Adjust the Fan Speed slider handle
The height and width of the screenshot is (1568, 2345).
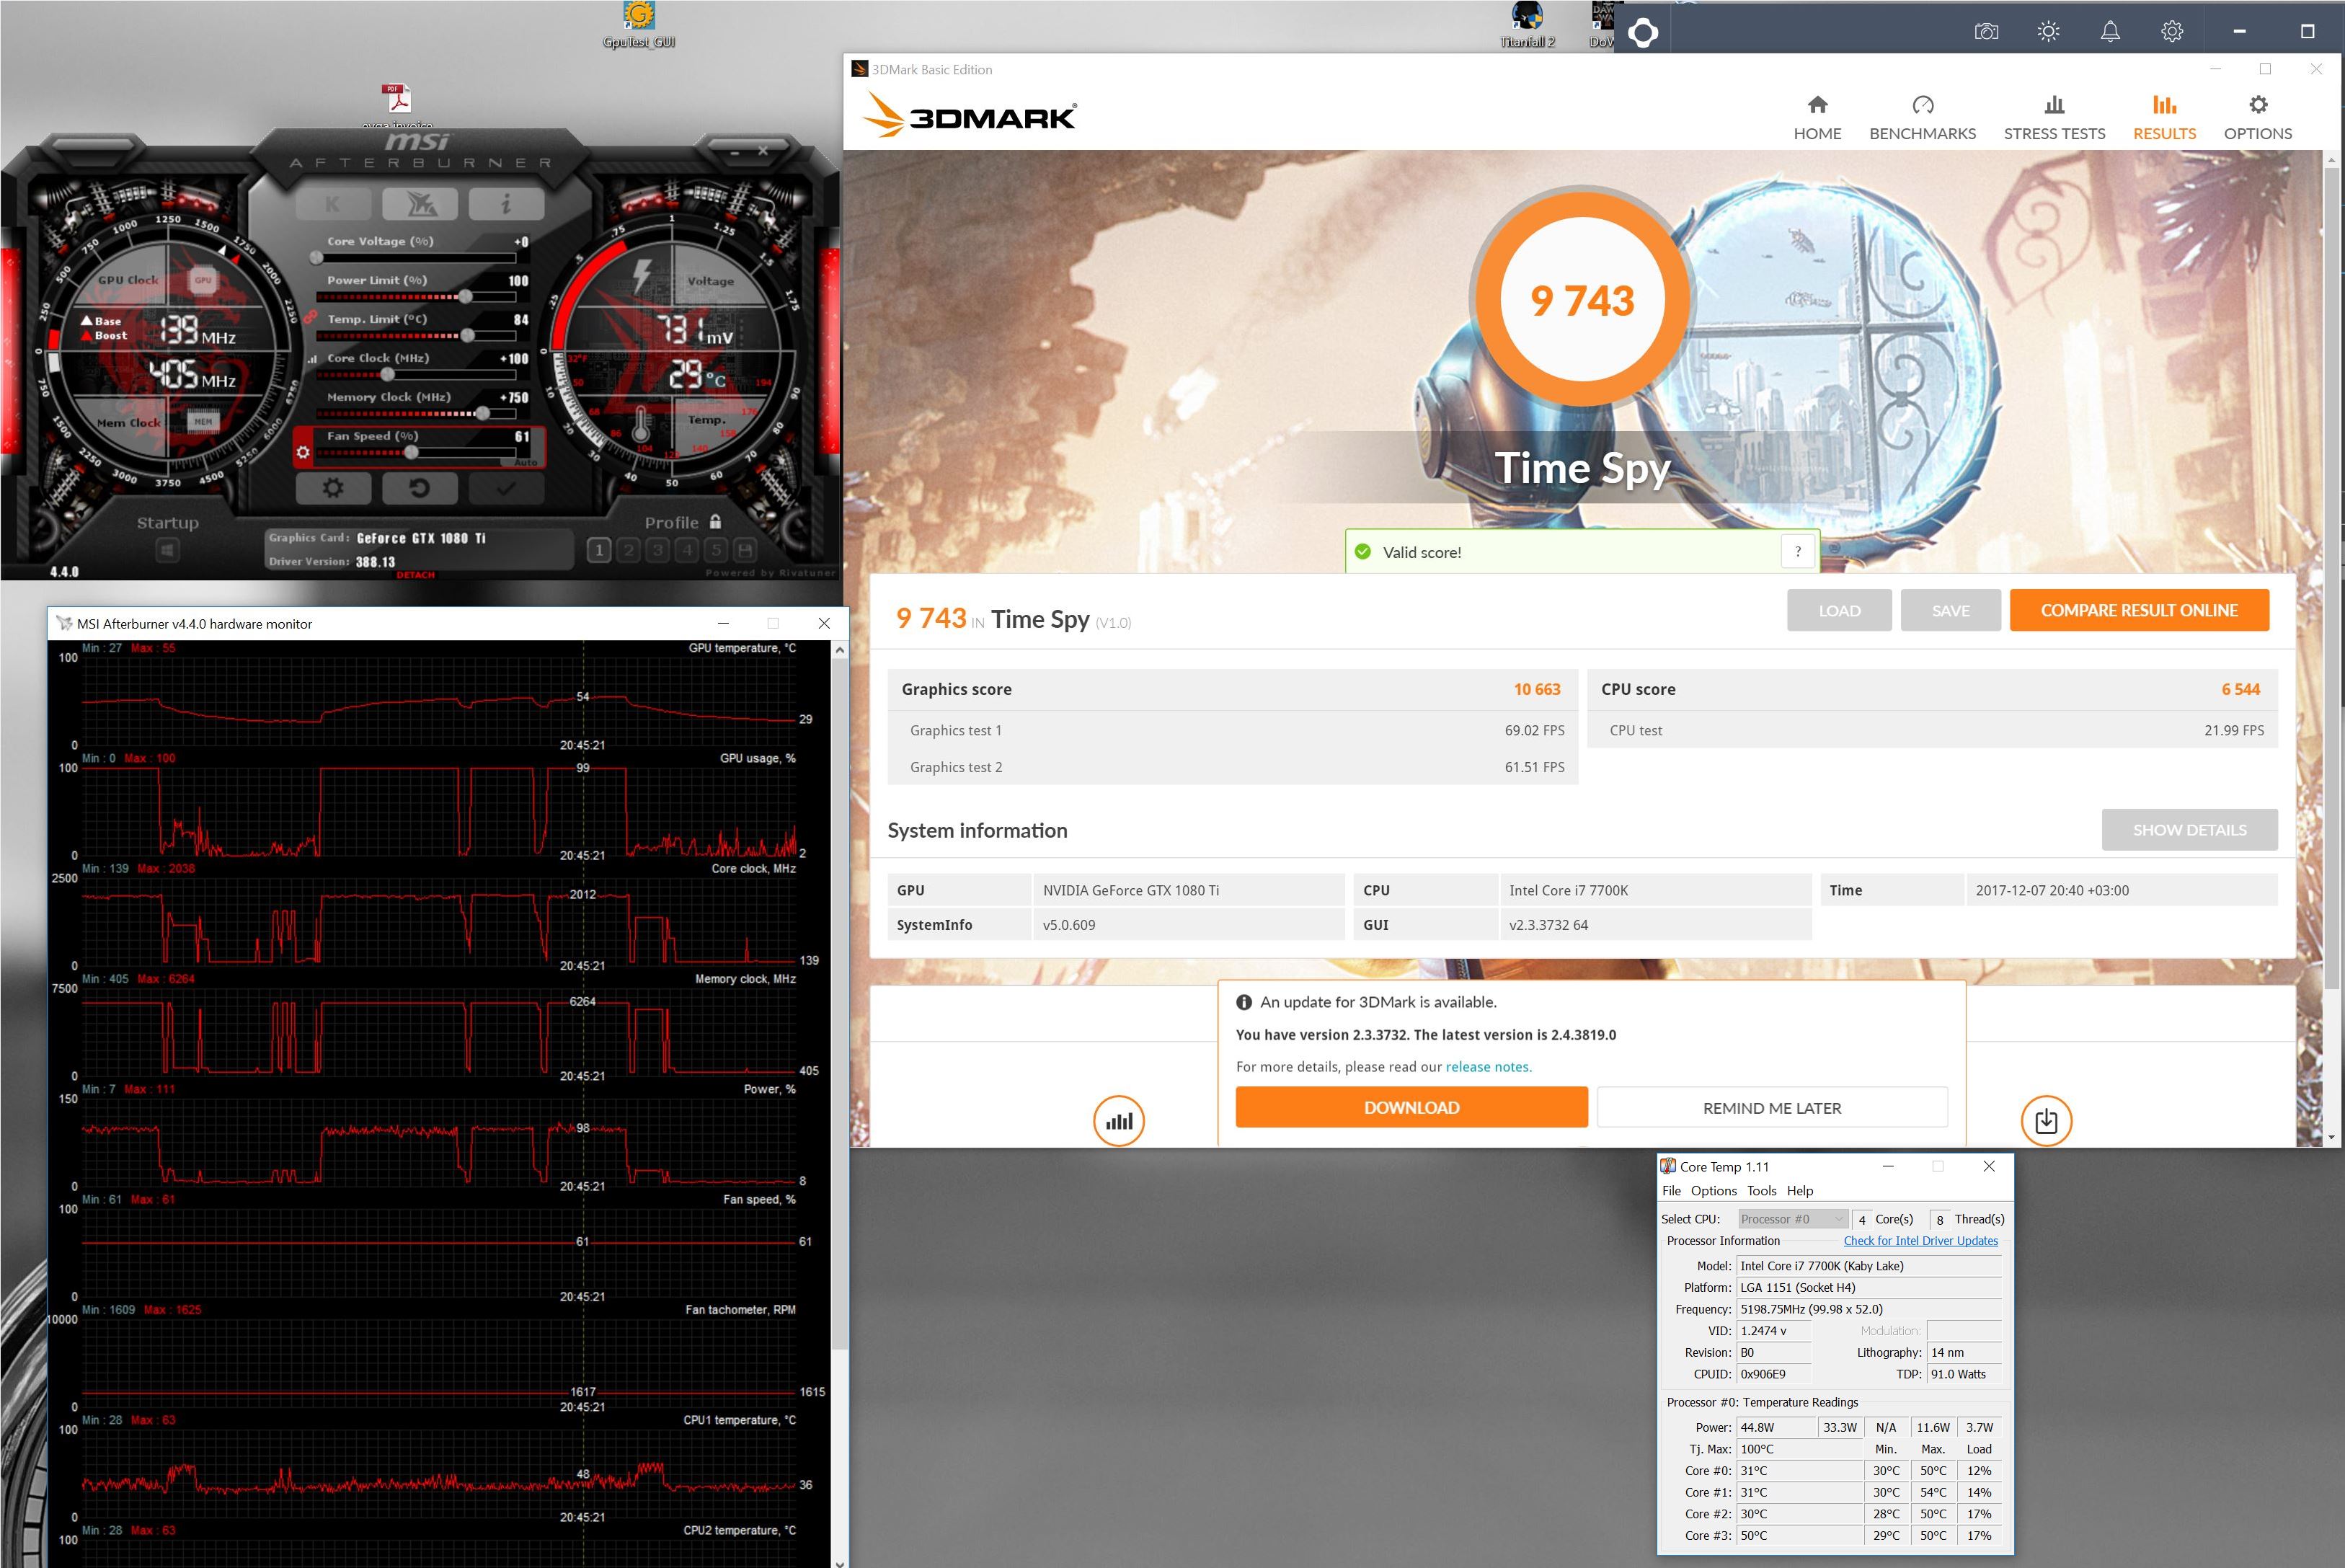411,452
